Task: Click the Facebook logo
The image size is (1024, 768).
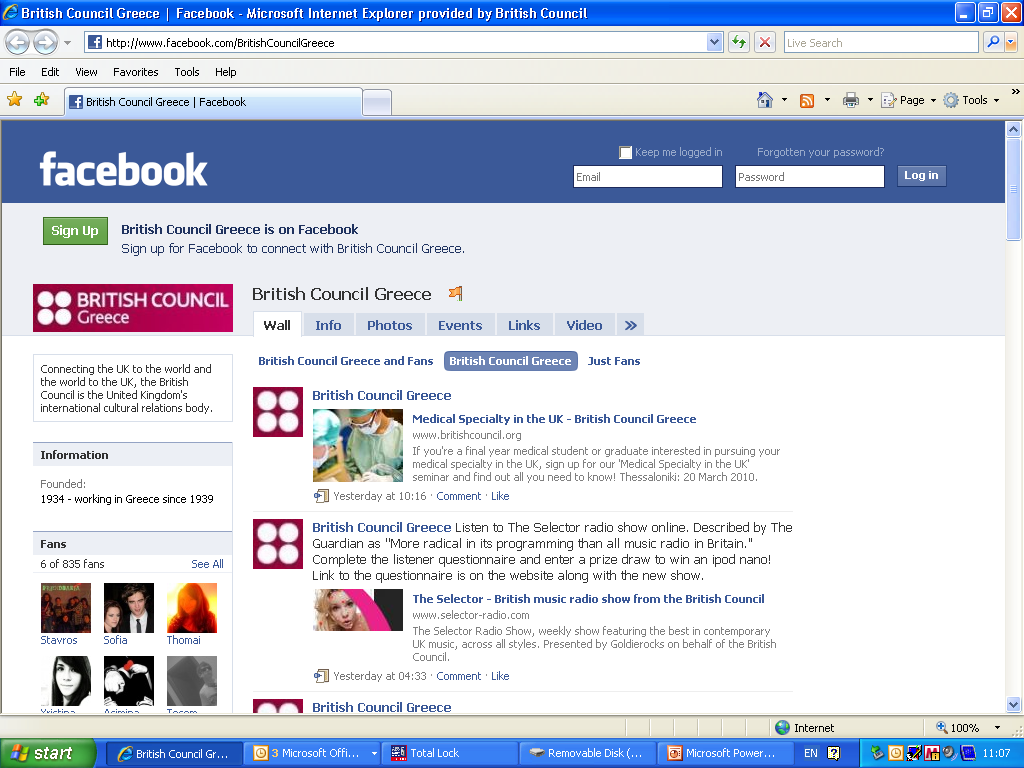Action: tap(123, 169)
